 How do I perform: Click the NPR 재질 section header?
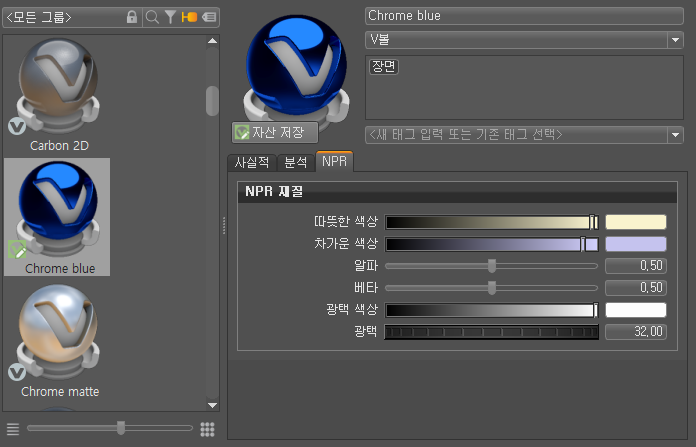coord(457,192)
